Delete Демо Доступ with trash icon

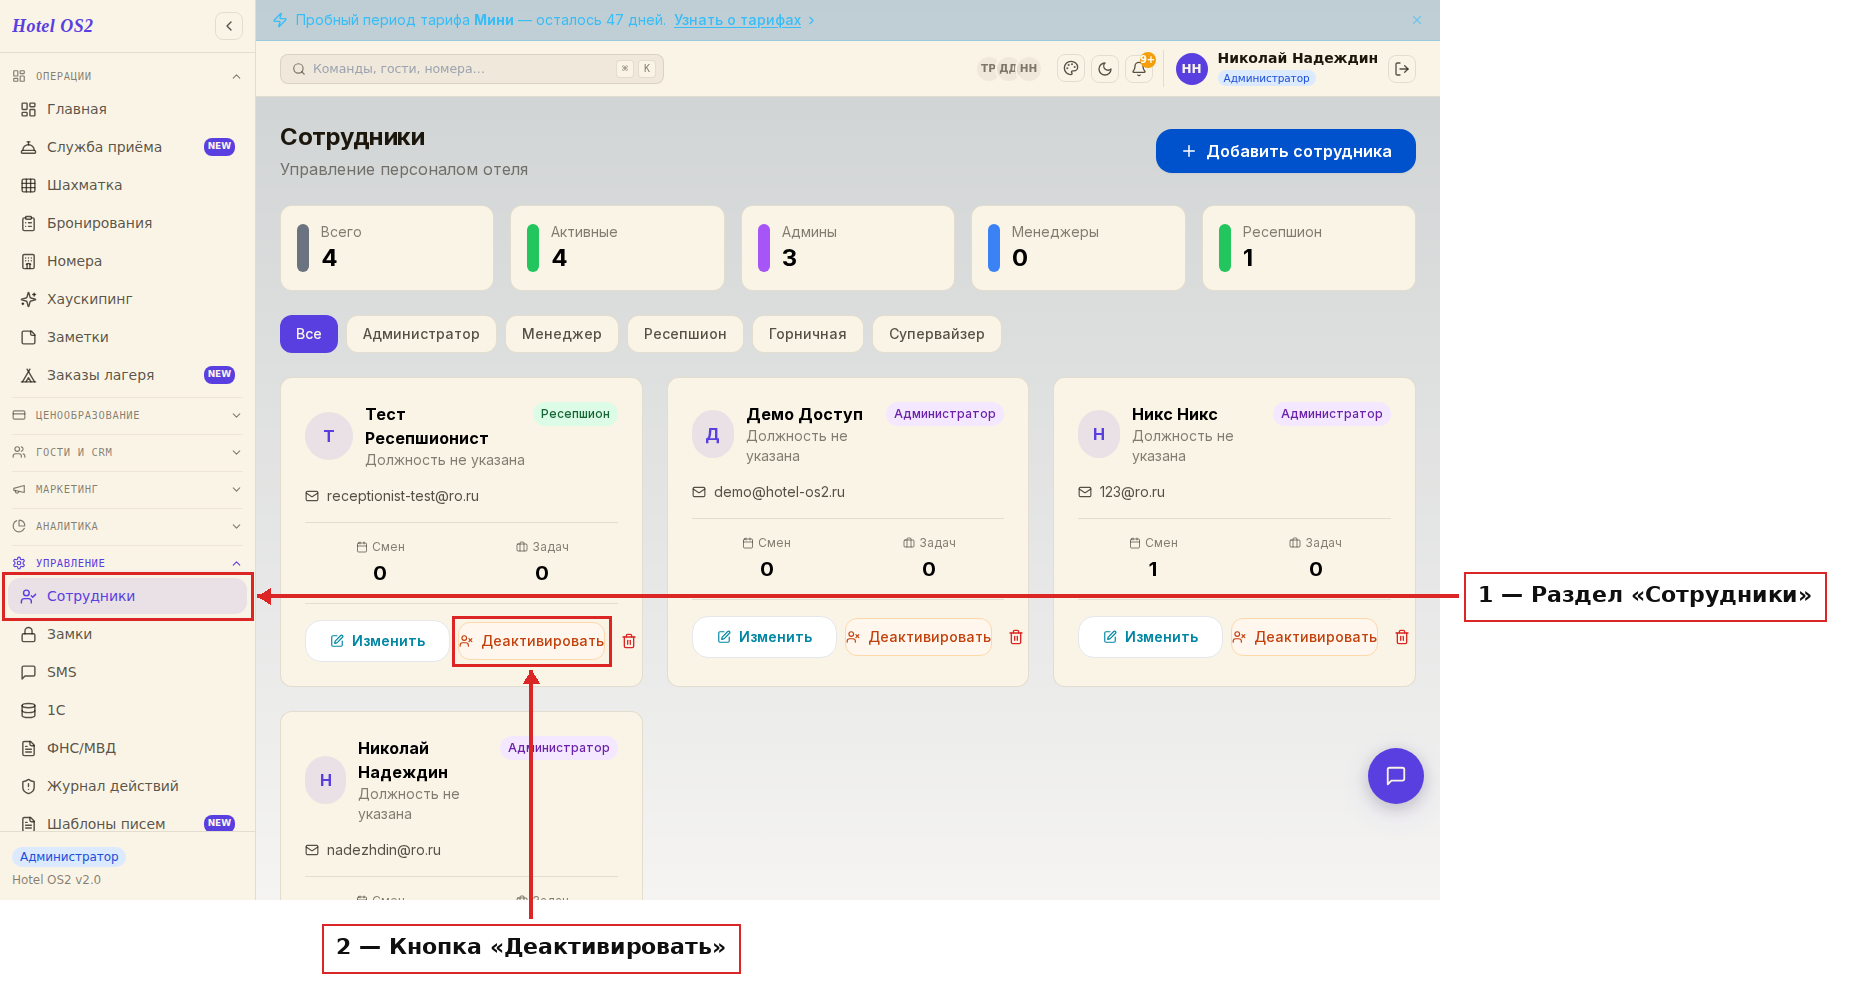[1016, 637]
